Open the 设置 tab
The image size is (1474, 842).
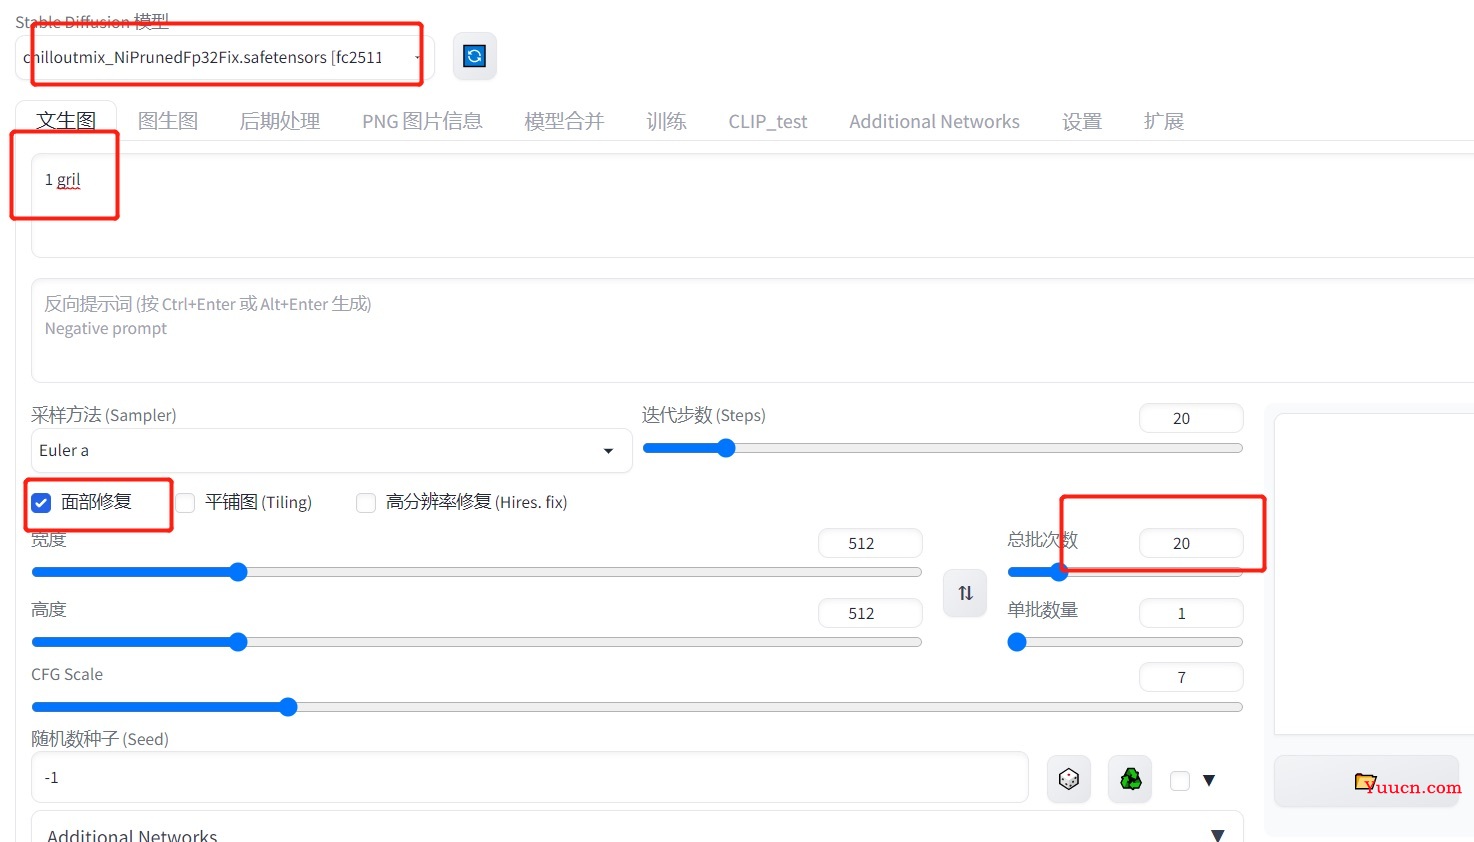[x=1082, y=121]
